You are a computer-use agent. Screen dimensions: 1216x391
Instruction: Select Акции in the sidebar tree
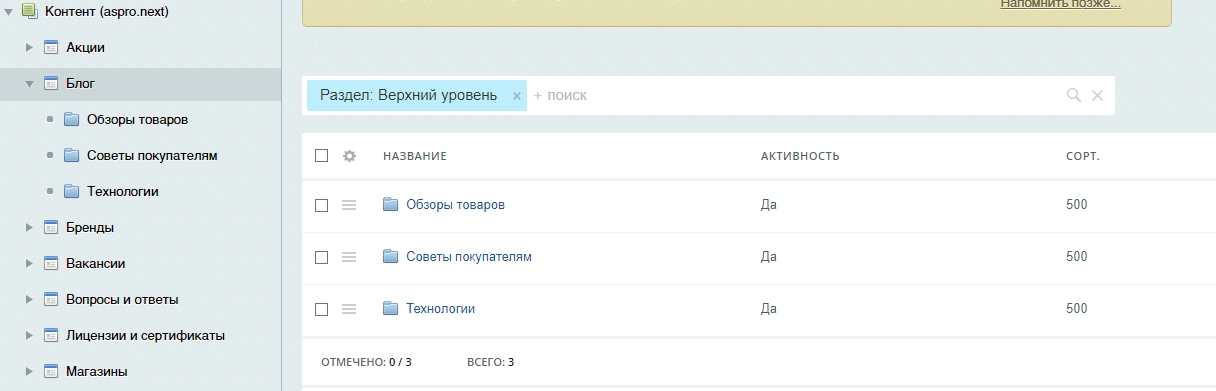85,47
